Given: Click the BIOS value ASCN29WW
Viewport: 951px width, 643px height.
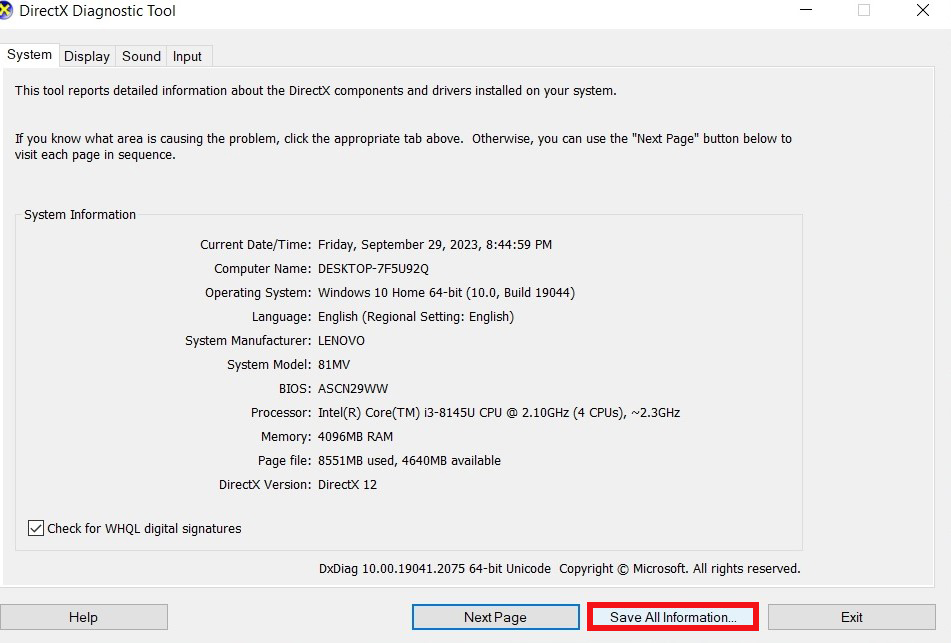Looking at the screenshot, I should coord(353,389).
